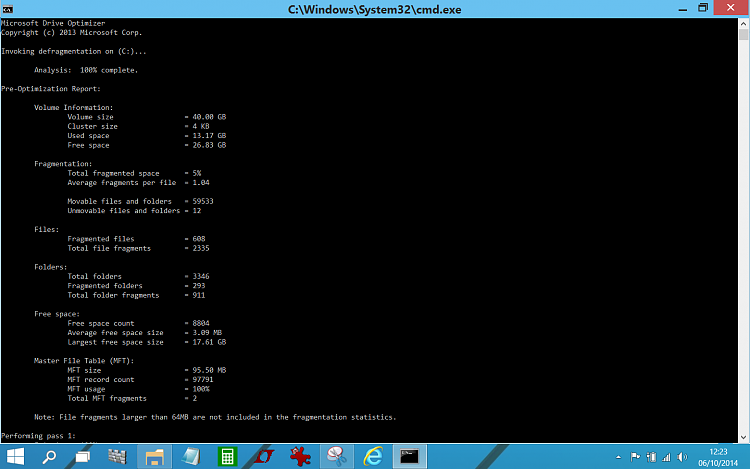Click Movable files value '59533'
Viewport: 750px width, 469px height.
coord(203,201)
